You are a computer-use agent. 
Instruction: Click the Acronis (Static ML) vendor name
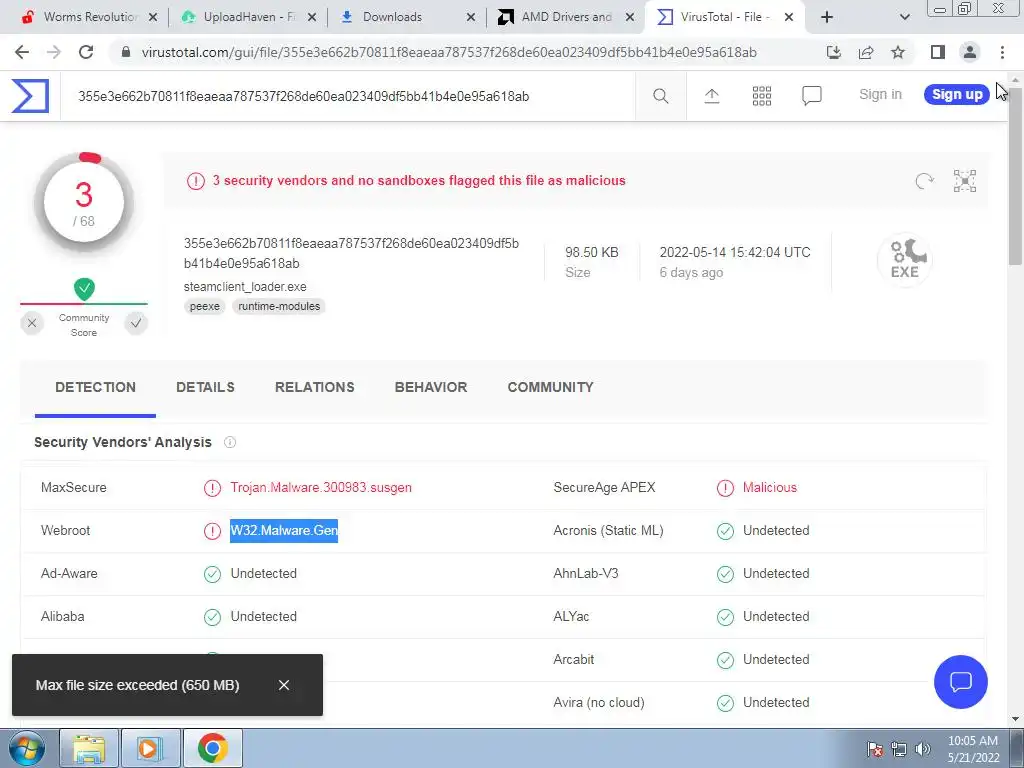pyautogui.click(x=608, y=530)
